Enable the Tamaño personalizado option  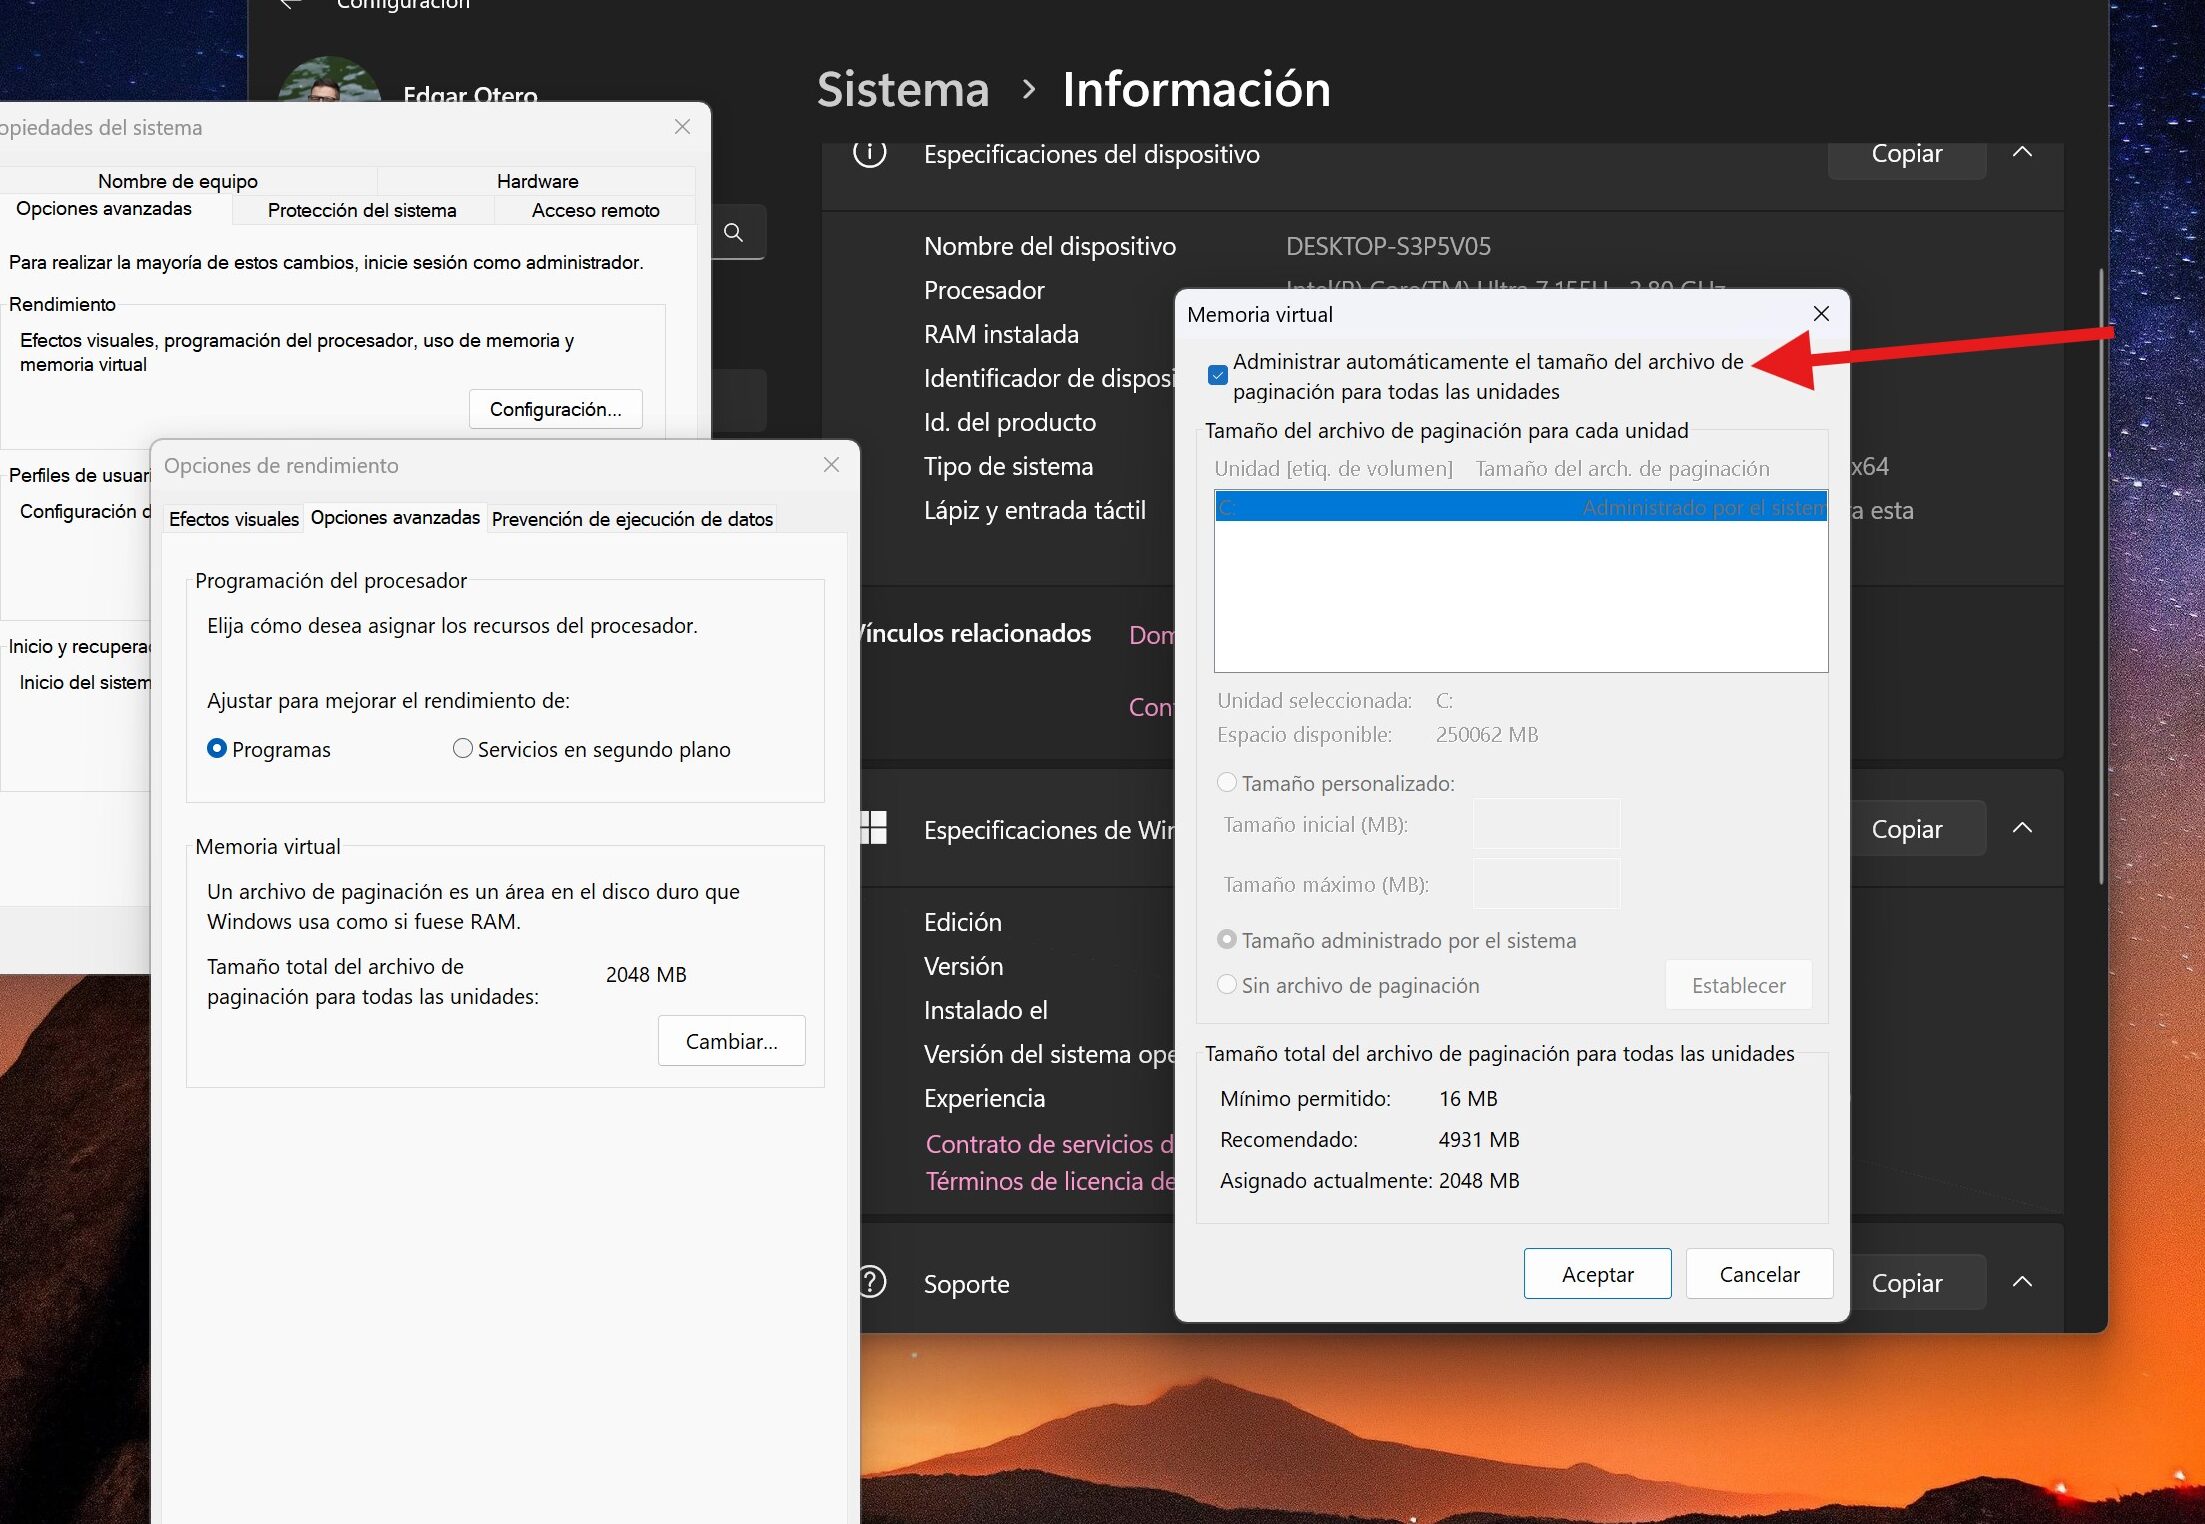pyautogui.click(x=1226, y=783)
